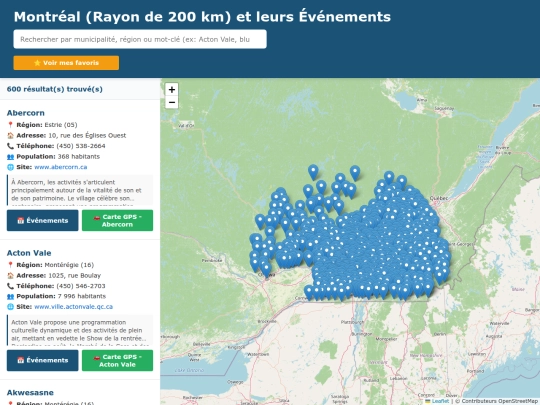The image size is (540, 405).
Task: Click Abercorn description text block
Action: coord(80,190)
